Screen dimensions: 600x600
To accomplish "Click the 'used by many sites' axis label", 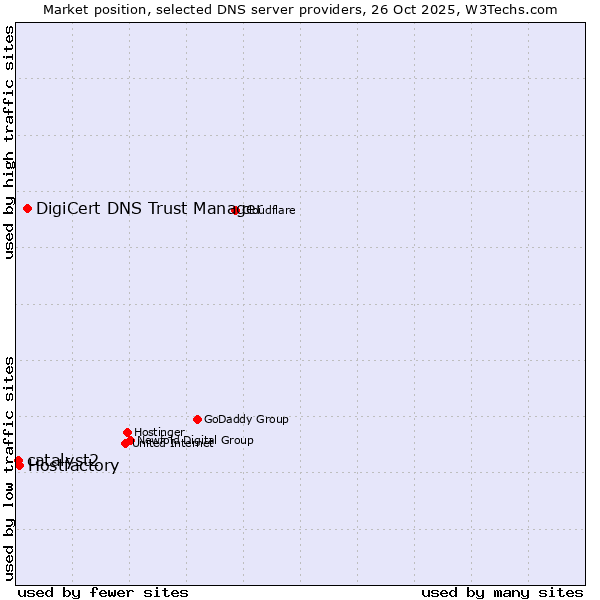I will click(x=502, y=592).
